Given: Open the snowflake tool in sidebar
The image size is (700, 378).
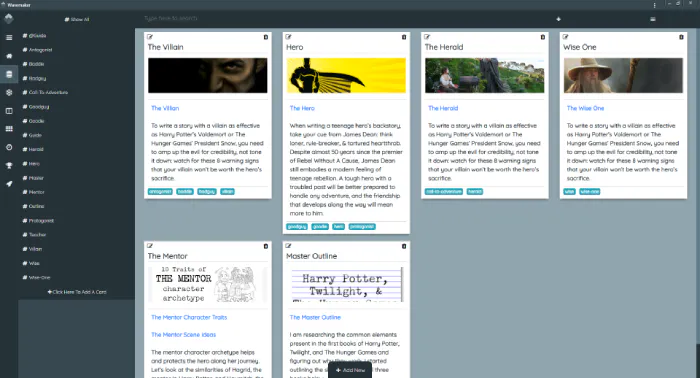Looking at the screenshot, I should pos(9,92).
